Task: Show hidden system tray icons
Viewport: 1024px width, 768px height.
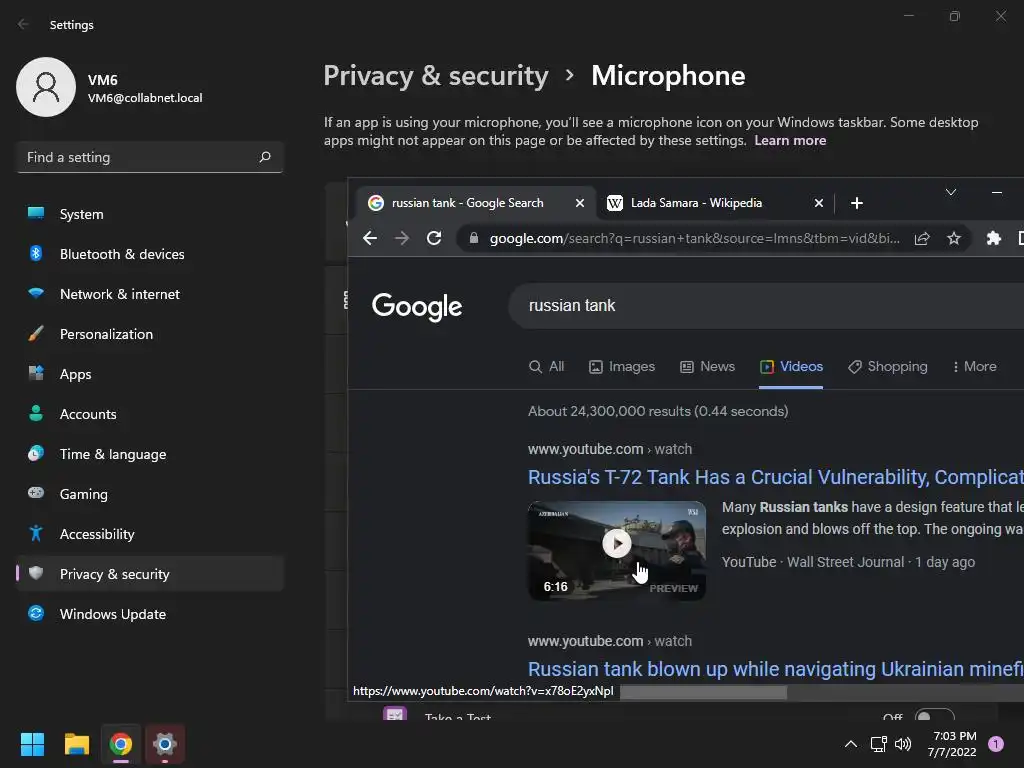Action: click(850, 744)
